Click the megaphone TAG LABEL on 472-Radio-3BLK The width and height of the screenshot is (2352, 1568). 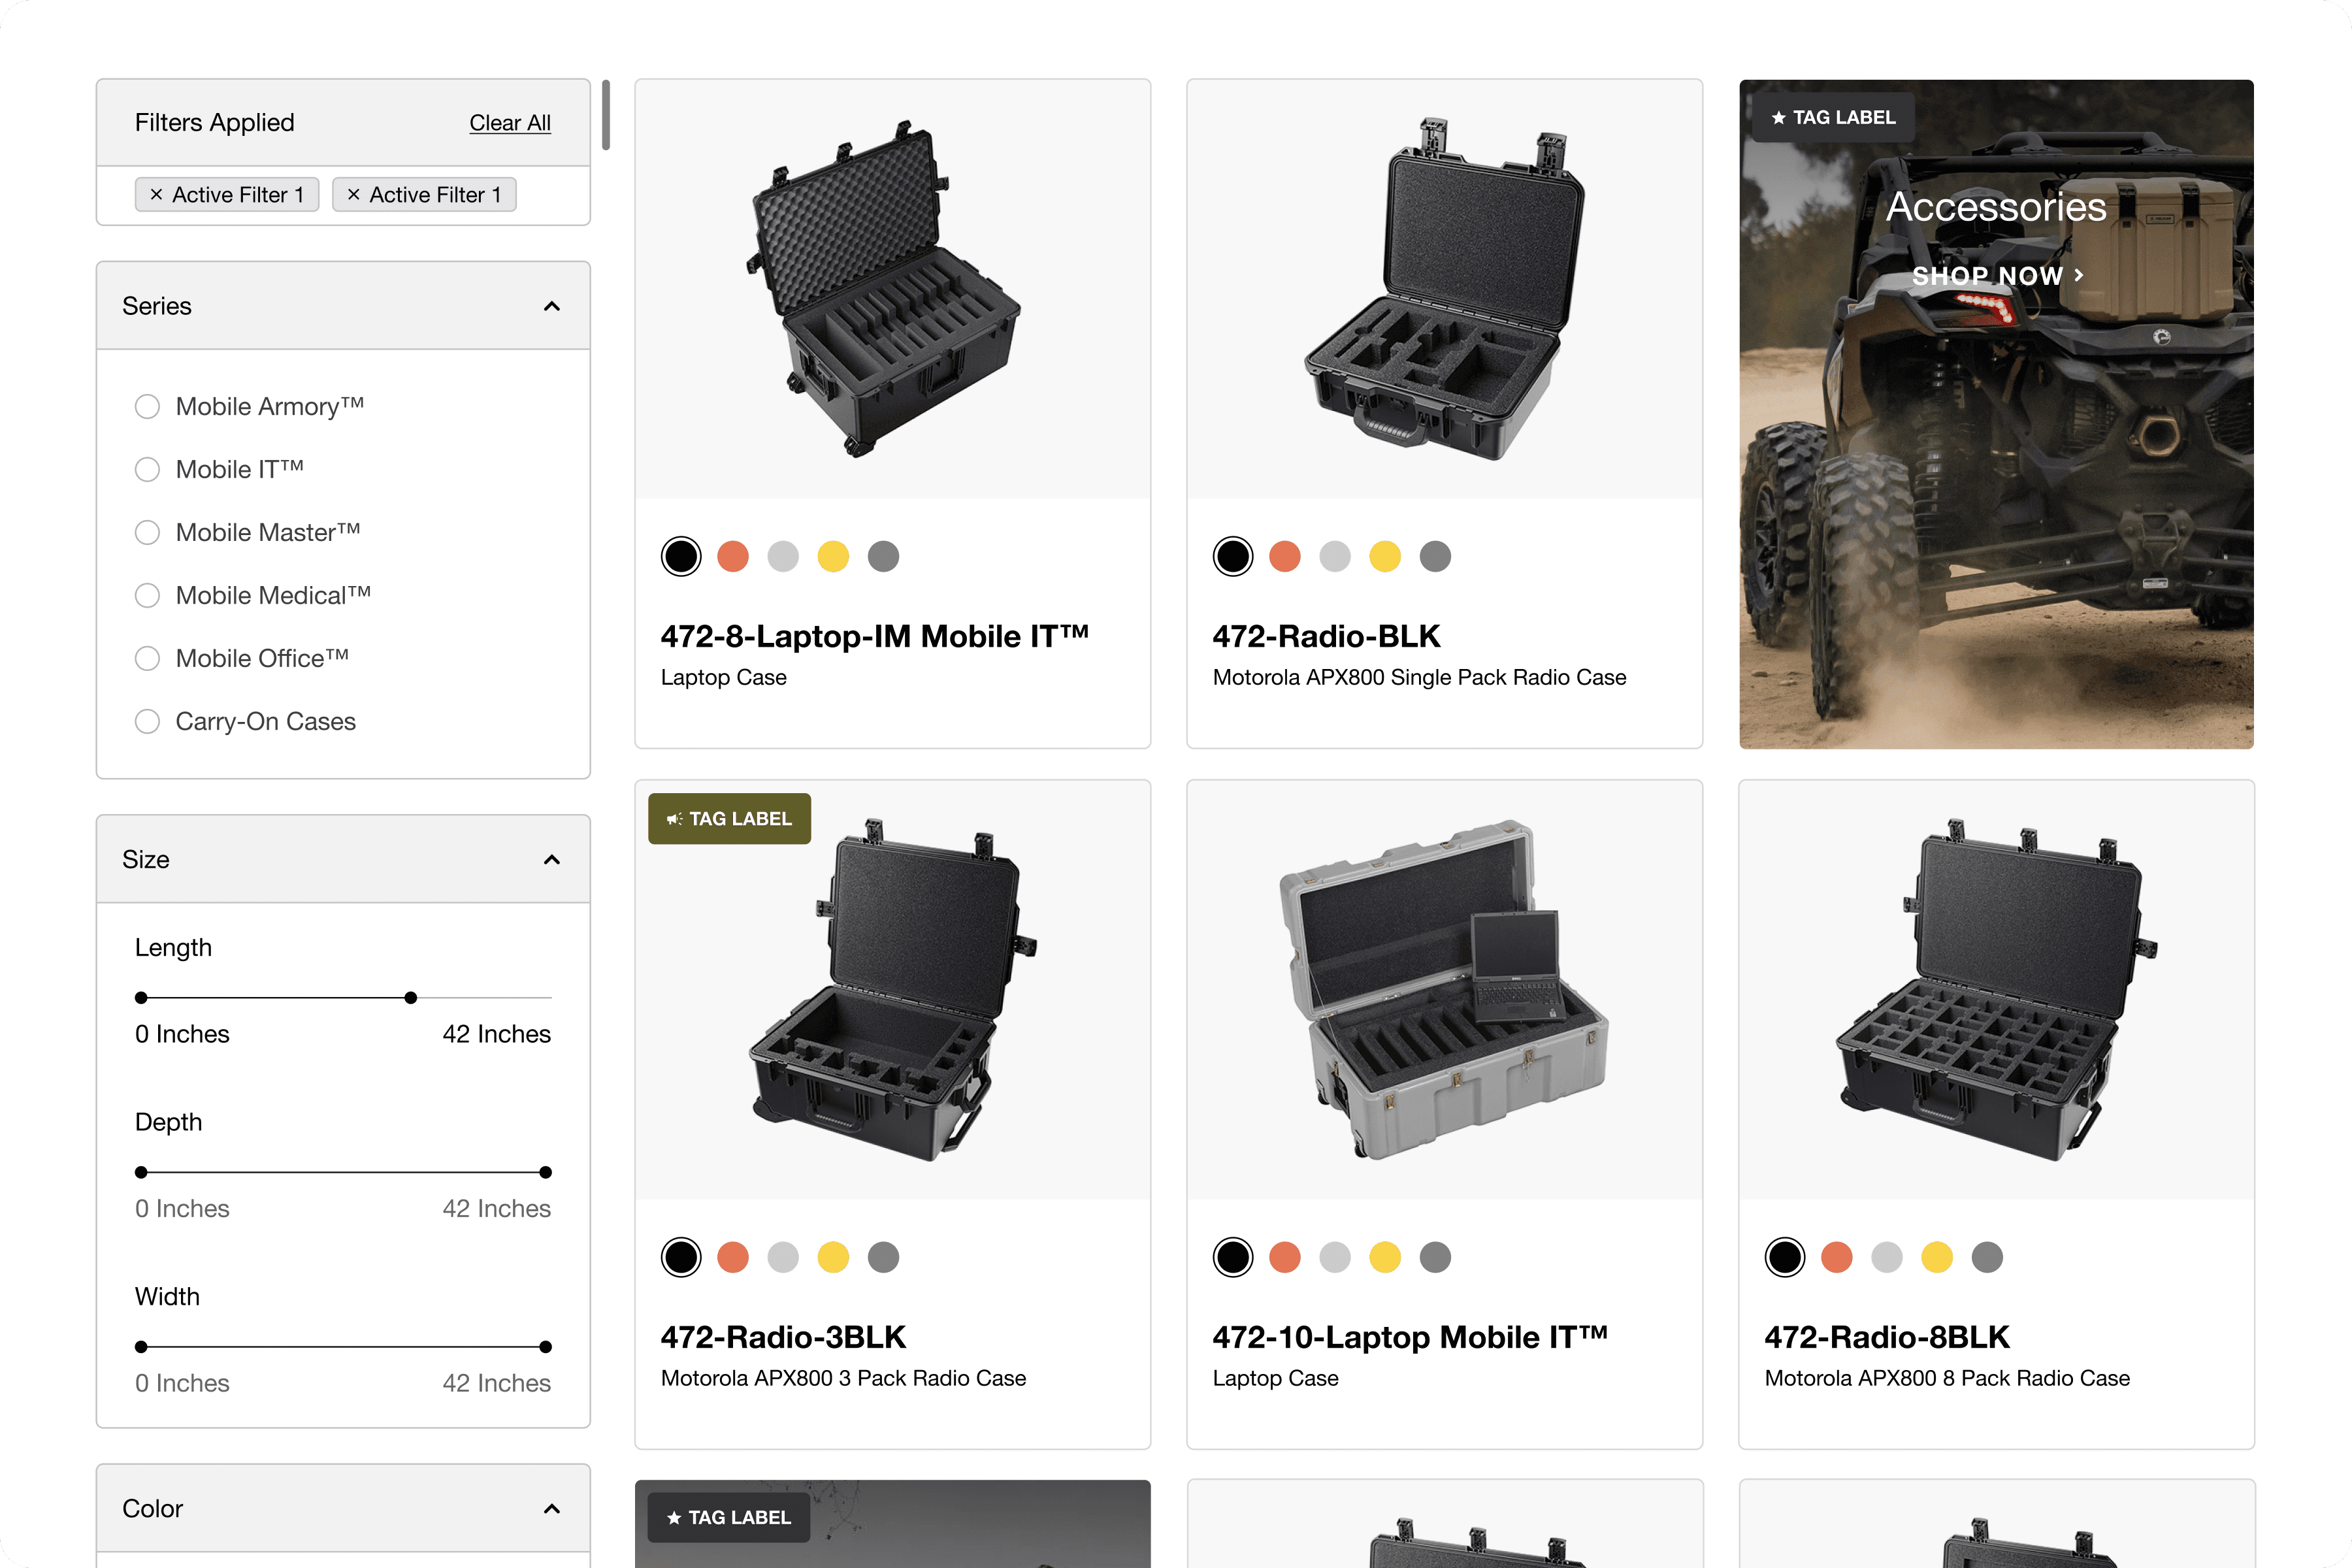click(729, 819)
